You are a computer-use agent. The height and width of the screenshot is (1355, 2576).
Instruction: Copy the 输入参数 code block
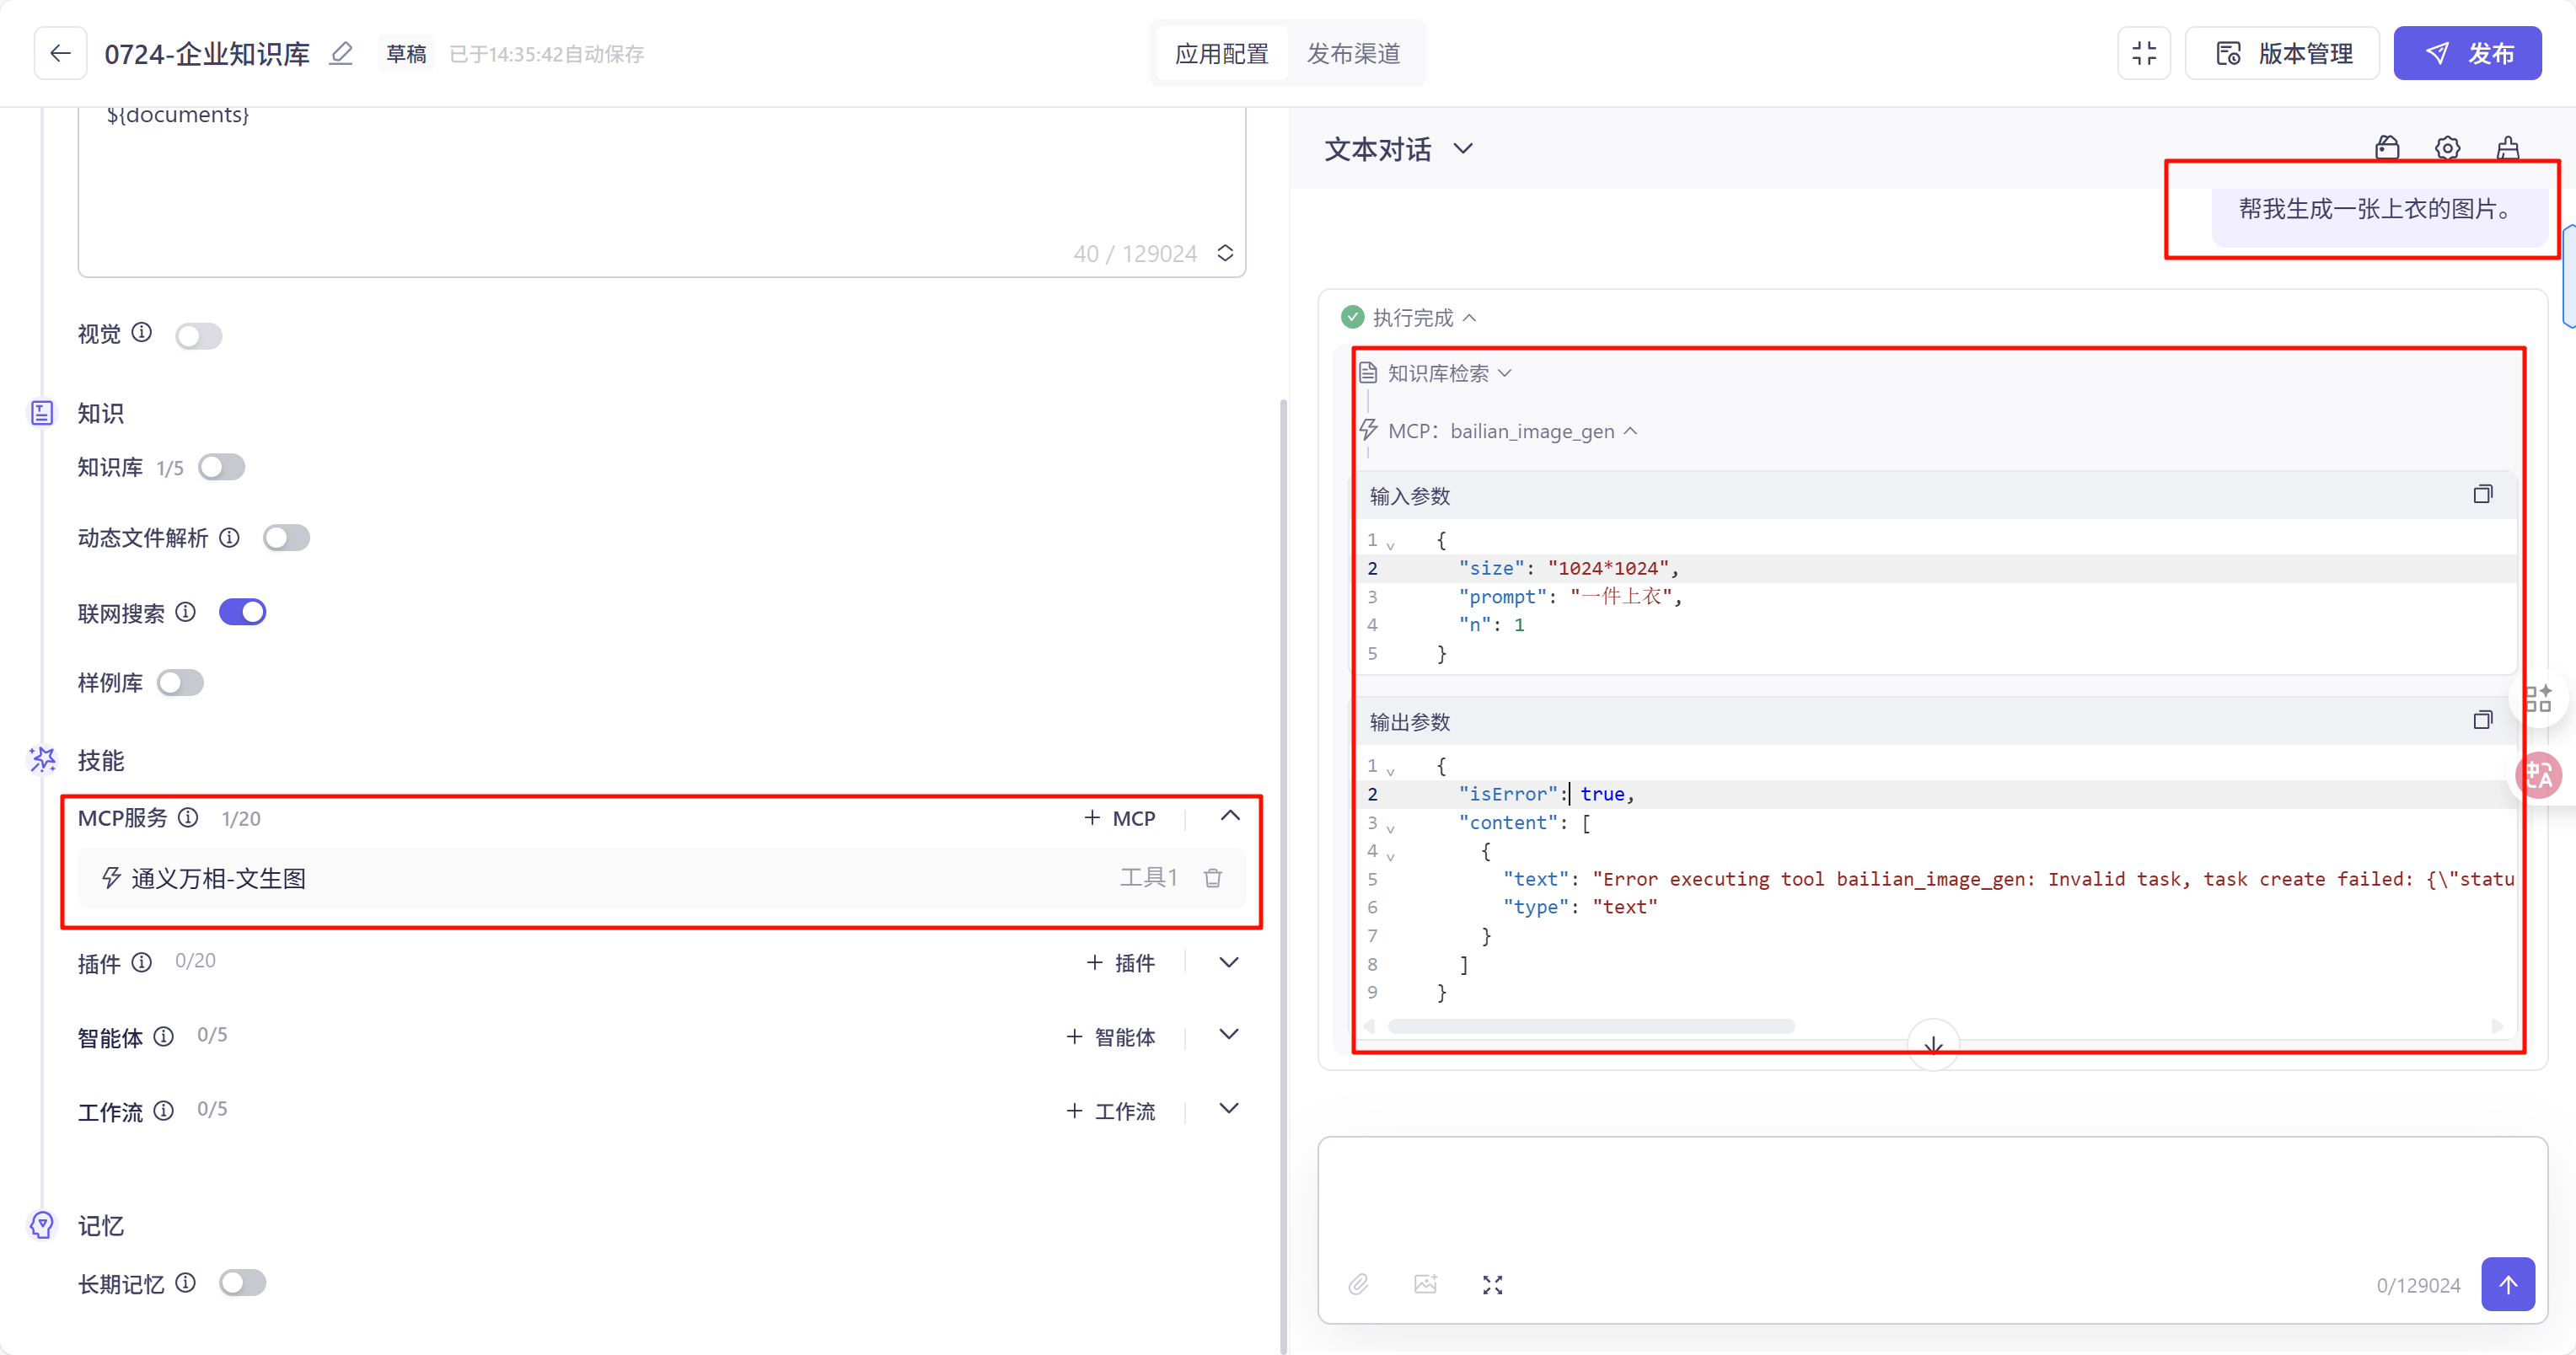(x=2482, y=495)
